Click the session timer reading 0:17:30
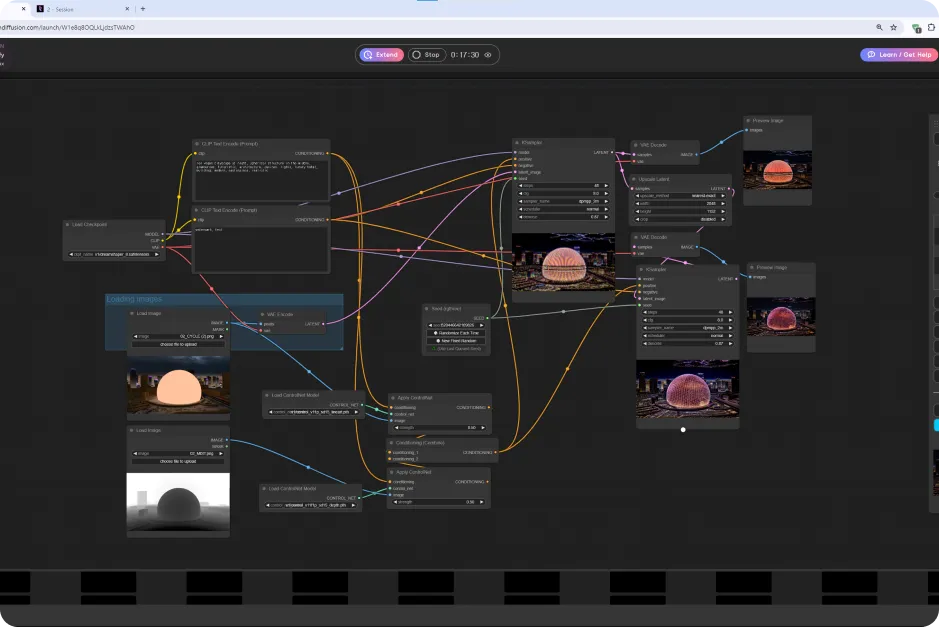Viewport: 939px width, 627px height. (465, 54)
